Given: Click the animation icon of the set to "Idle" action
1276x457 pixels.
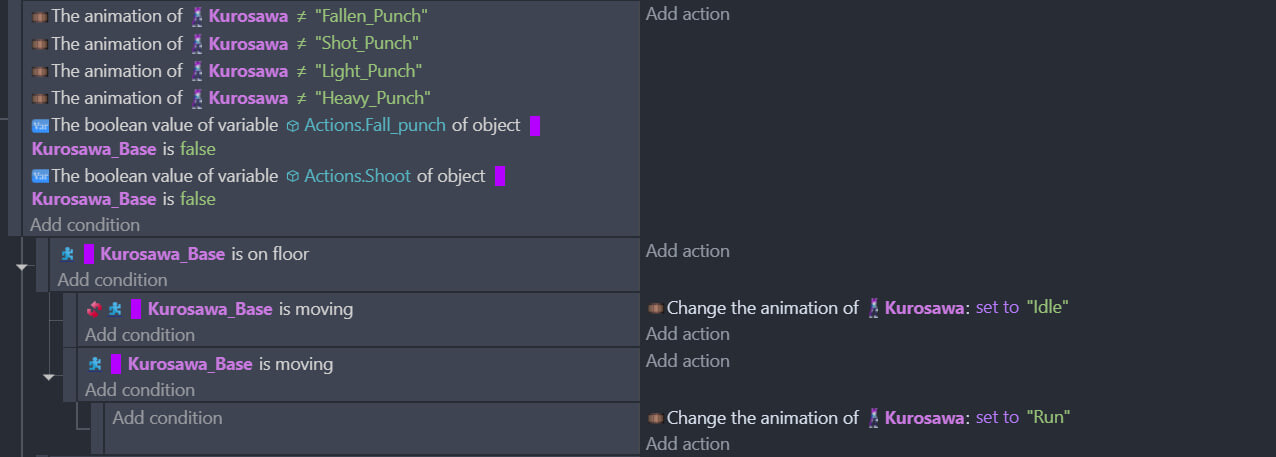Looking at the screenshot, I should tap(656, 308).
